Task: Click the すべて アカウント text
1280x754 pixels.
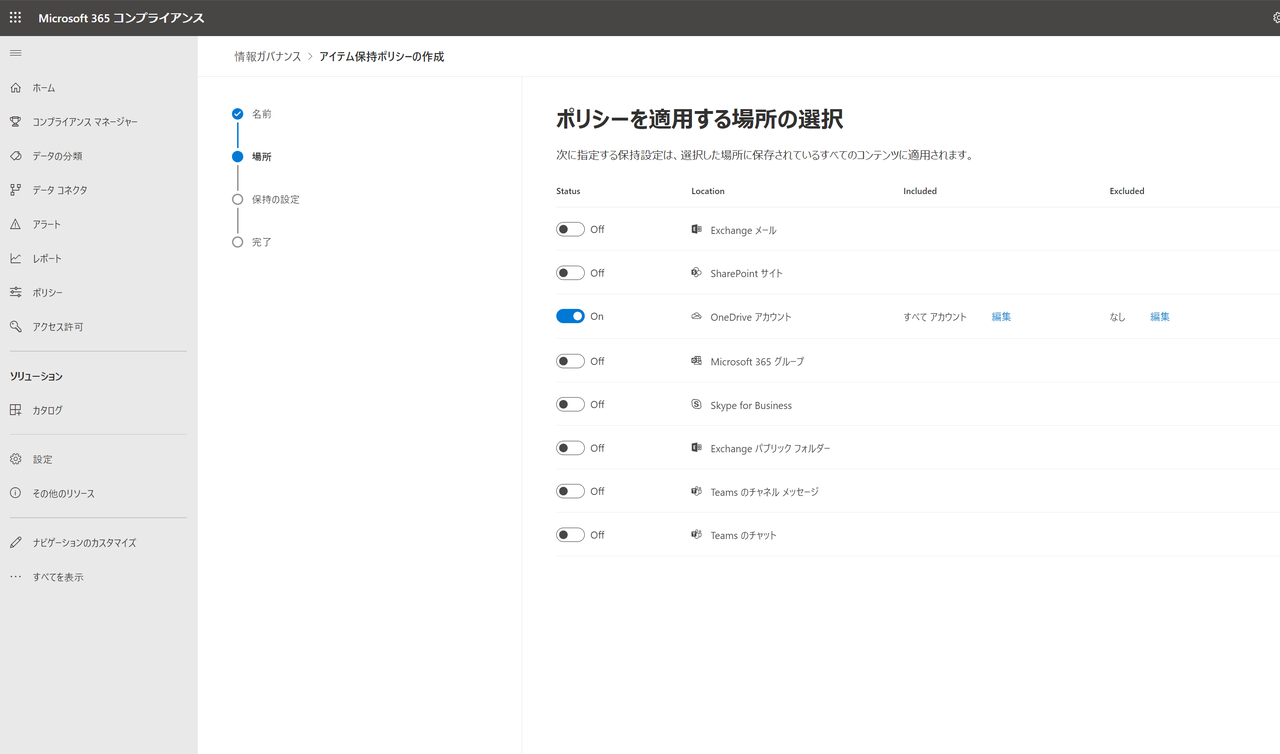Action: click(935, 317)
